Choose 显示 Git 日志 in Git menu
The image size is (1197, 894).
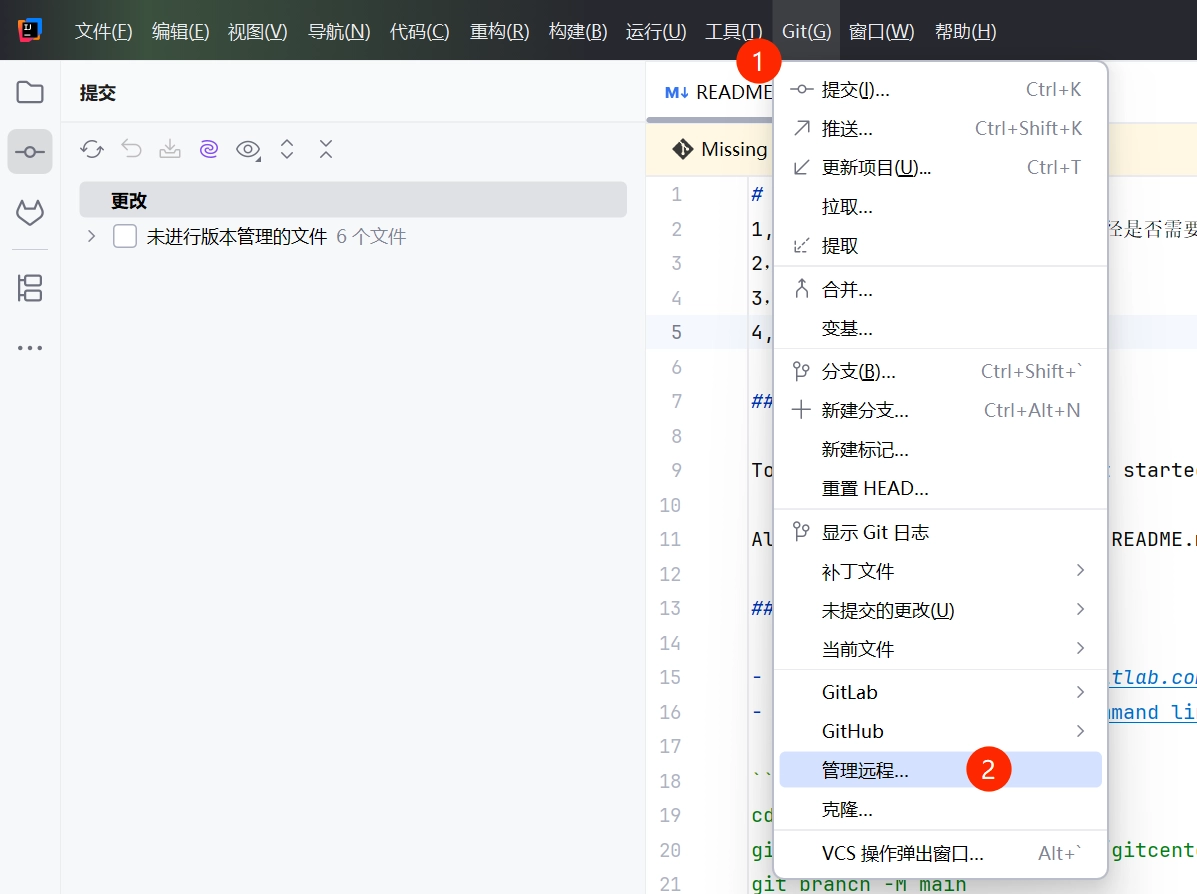940,532
